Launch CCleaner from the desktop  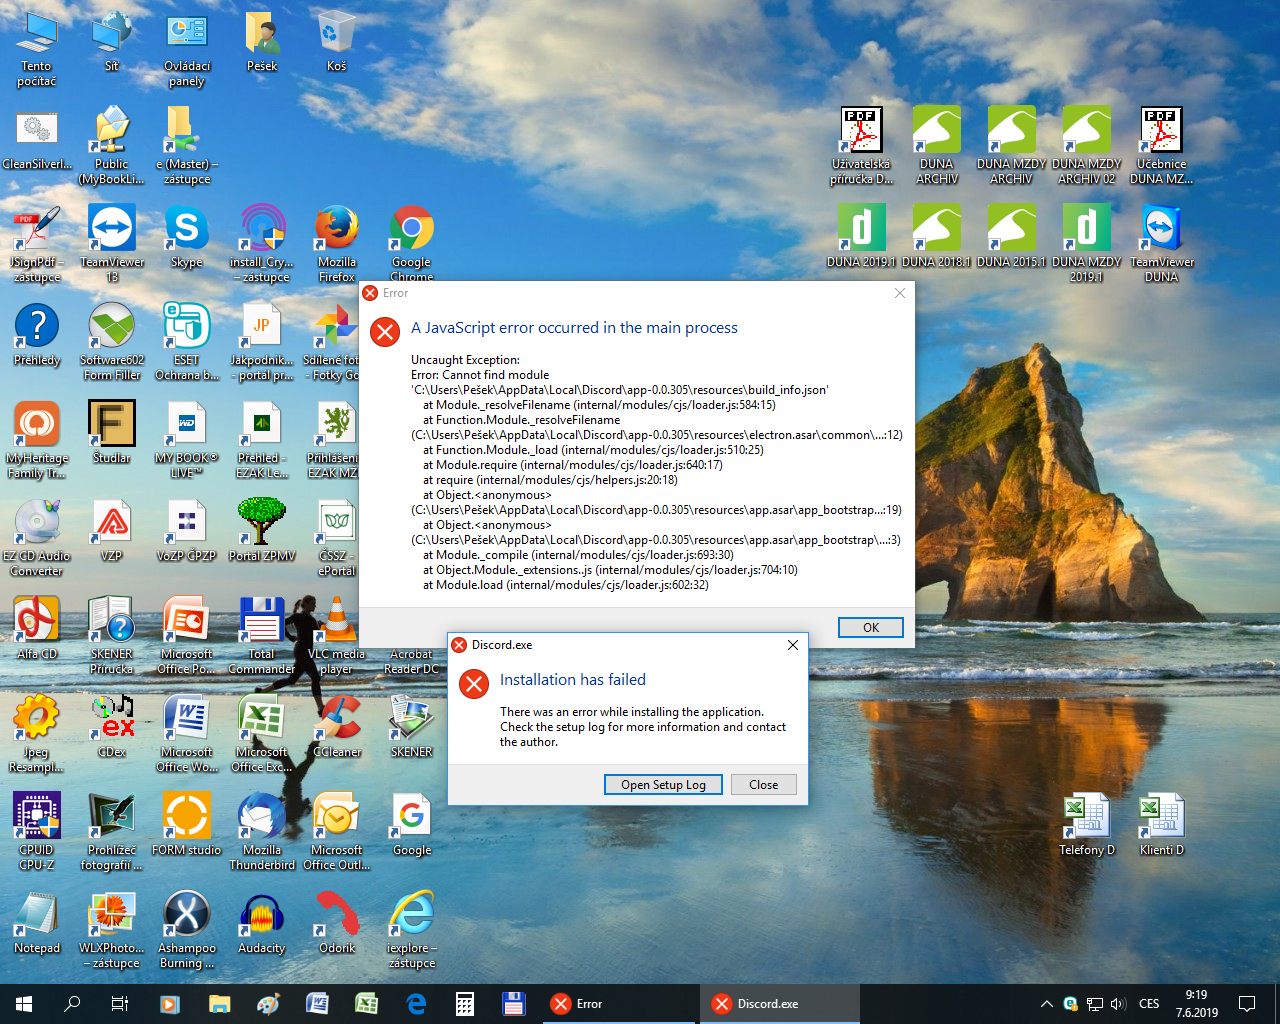(x=337, y=720)
